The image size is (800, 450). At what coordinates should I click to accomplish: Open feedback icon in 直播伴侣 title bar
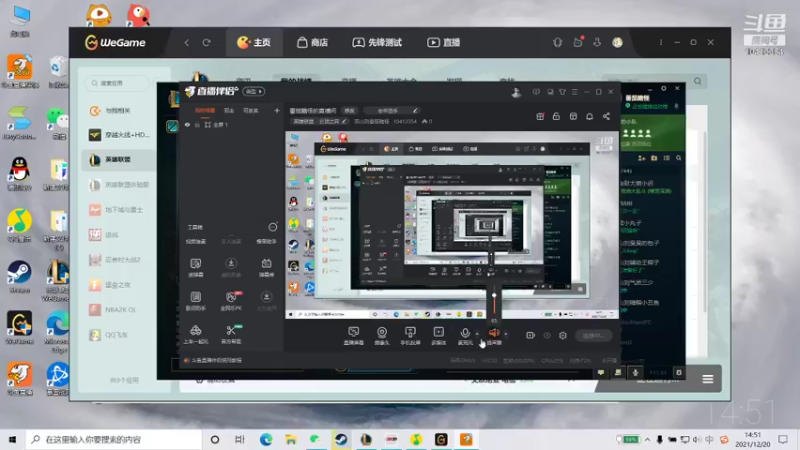(x=536, y=92)
